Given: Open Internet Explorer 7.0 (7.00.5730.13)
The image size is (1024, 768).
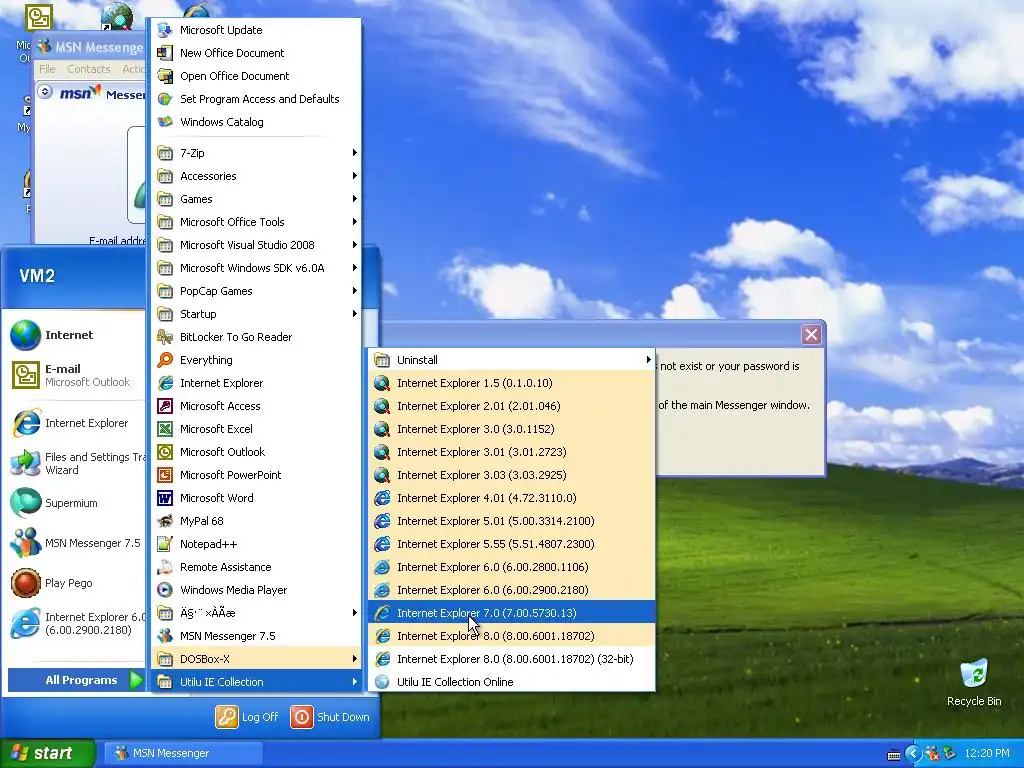Looking at the screenshot, I should click(511, 613).
